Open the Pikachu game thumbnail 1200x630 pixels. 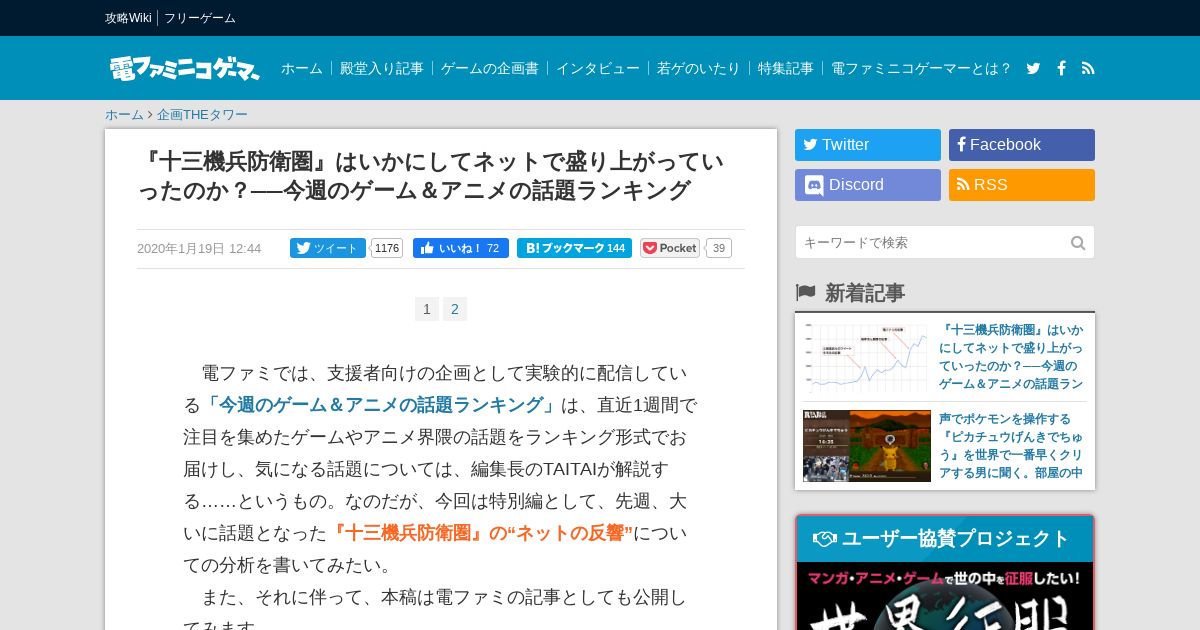coord(867,446)
